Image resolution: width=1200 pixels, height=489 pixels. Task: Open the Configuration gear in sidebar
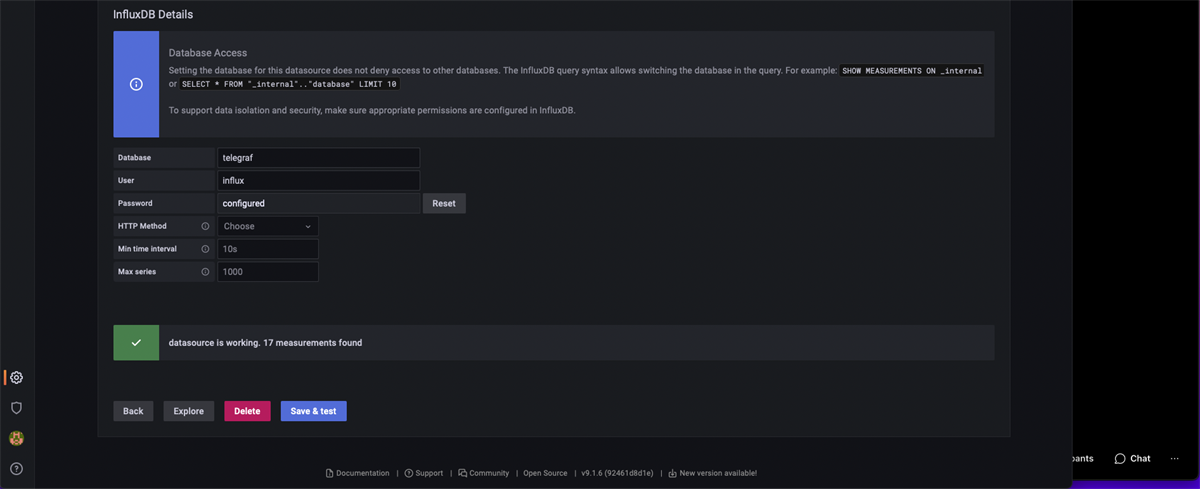tap(16, 377)
